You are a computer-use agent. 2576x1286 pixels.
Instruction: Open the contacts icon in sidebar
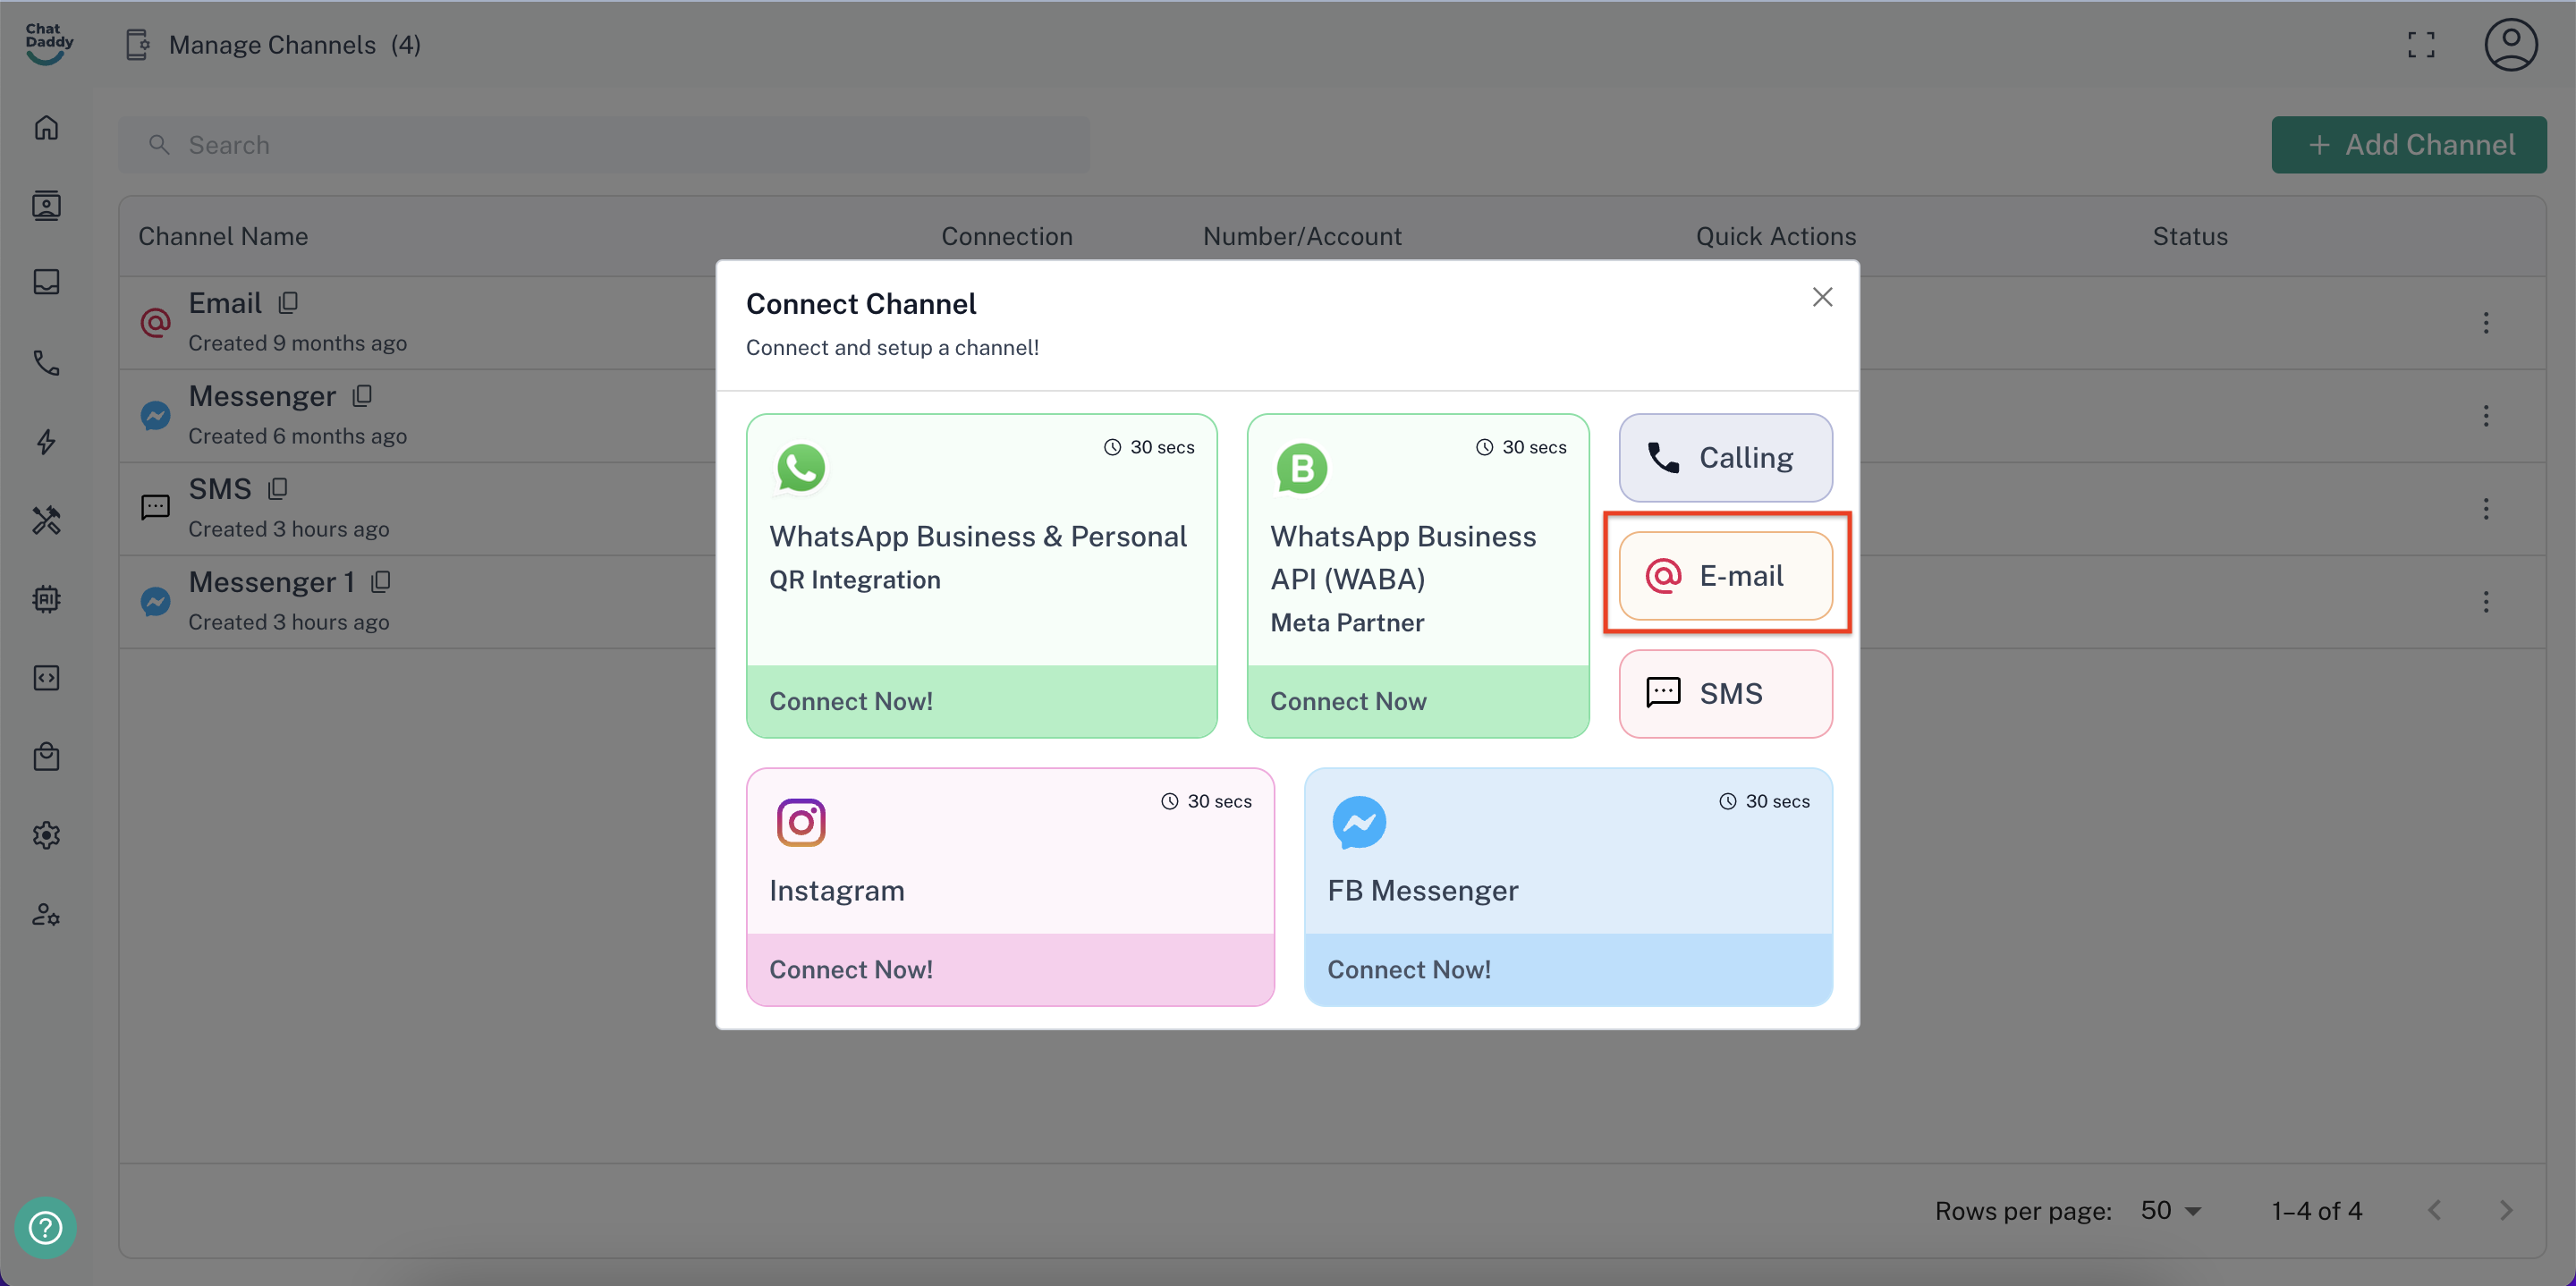pos(46,206)
